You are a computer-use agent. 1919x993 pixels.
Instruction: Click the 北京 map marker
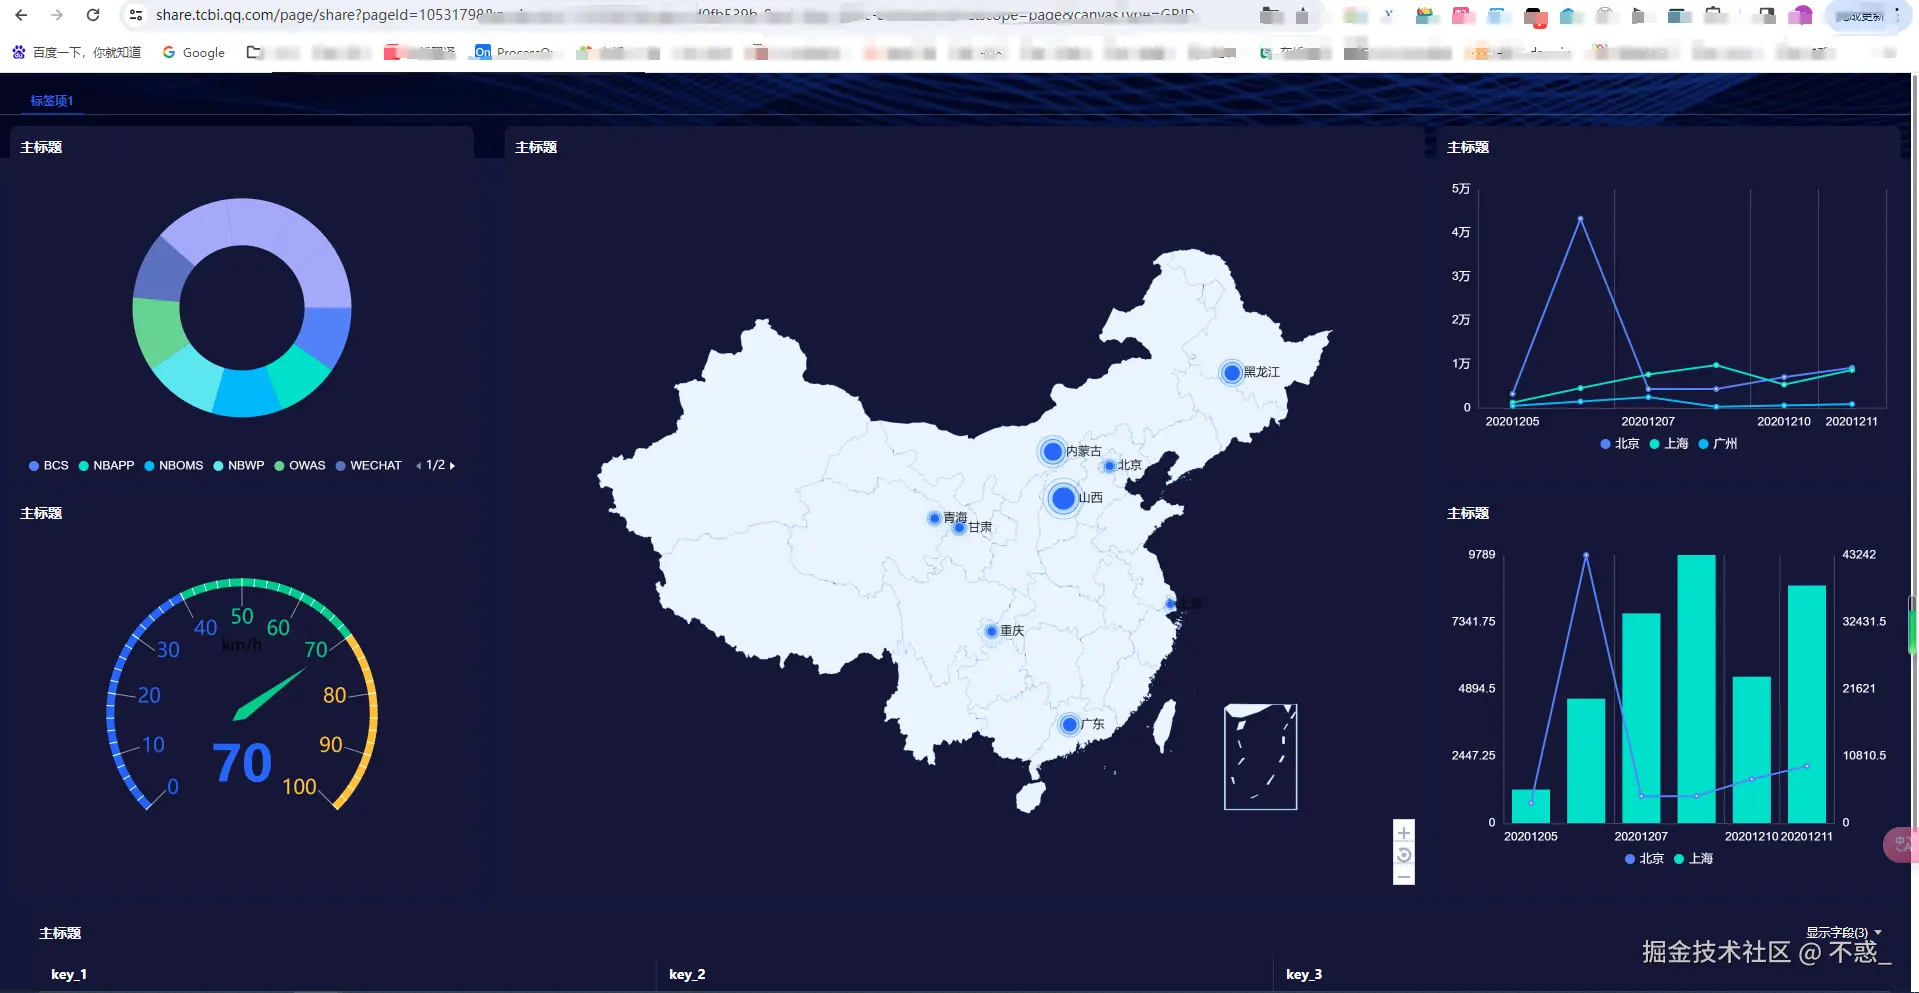coord(1109,466)
